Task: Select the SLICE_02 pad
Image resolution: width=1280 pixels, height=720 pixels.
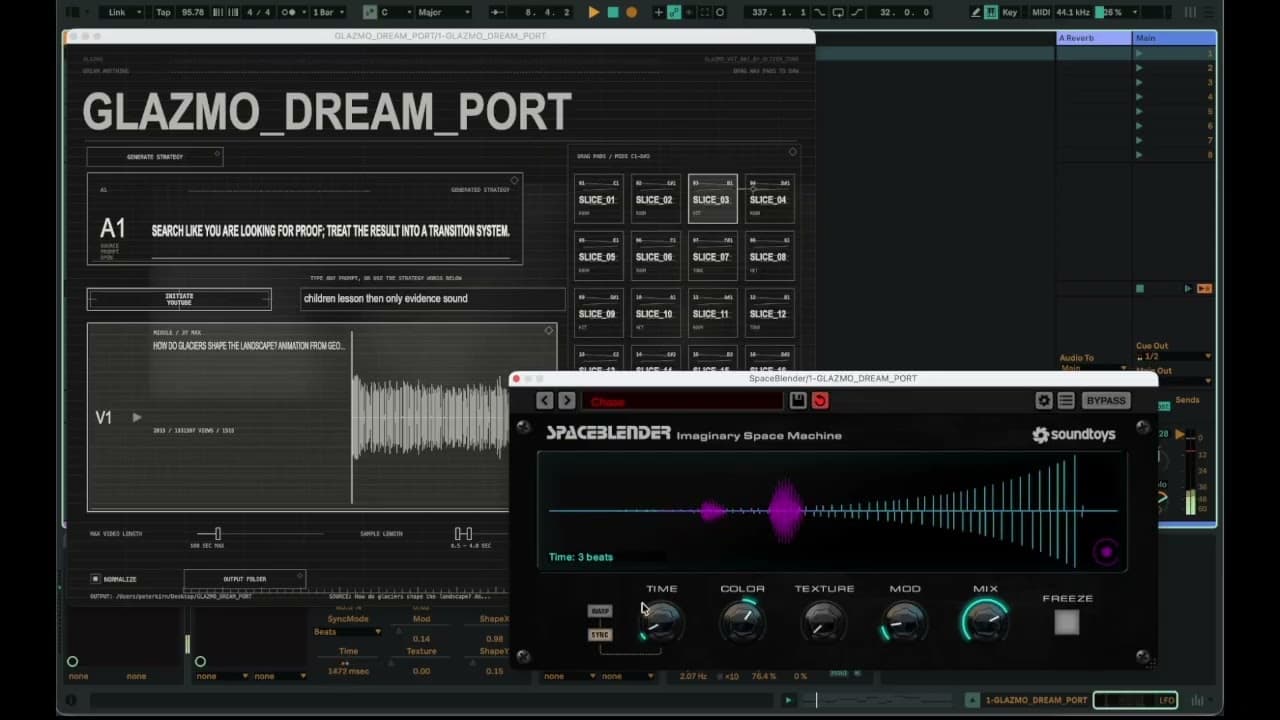Action: pyautogui.click(x=655, y=199)
